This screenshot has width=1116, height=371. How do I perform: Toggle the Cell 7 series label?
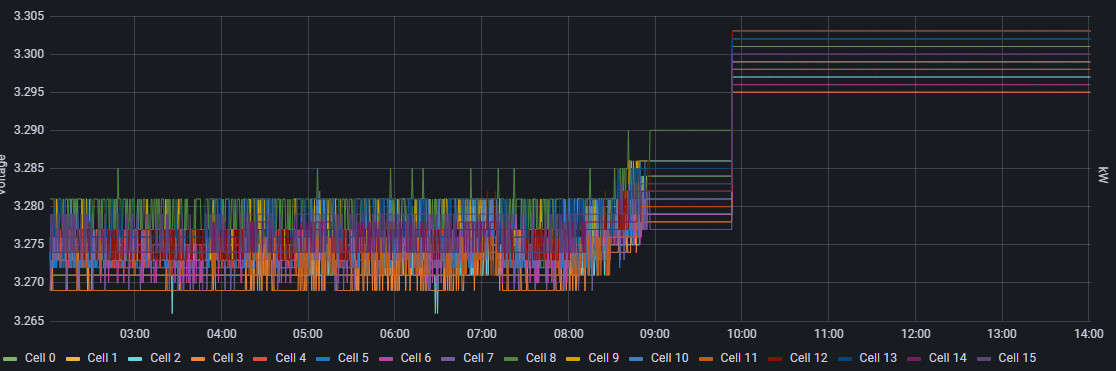[478, 357]
